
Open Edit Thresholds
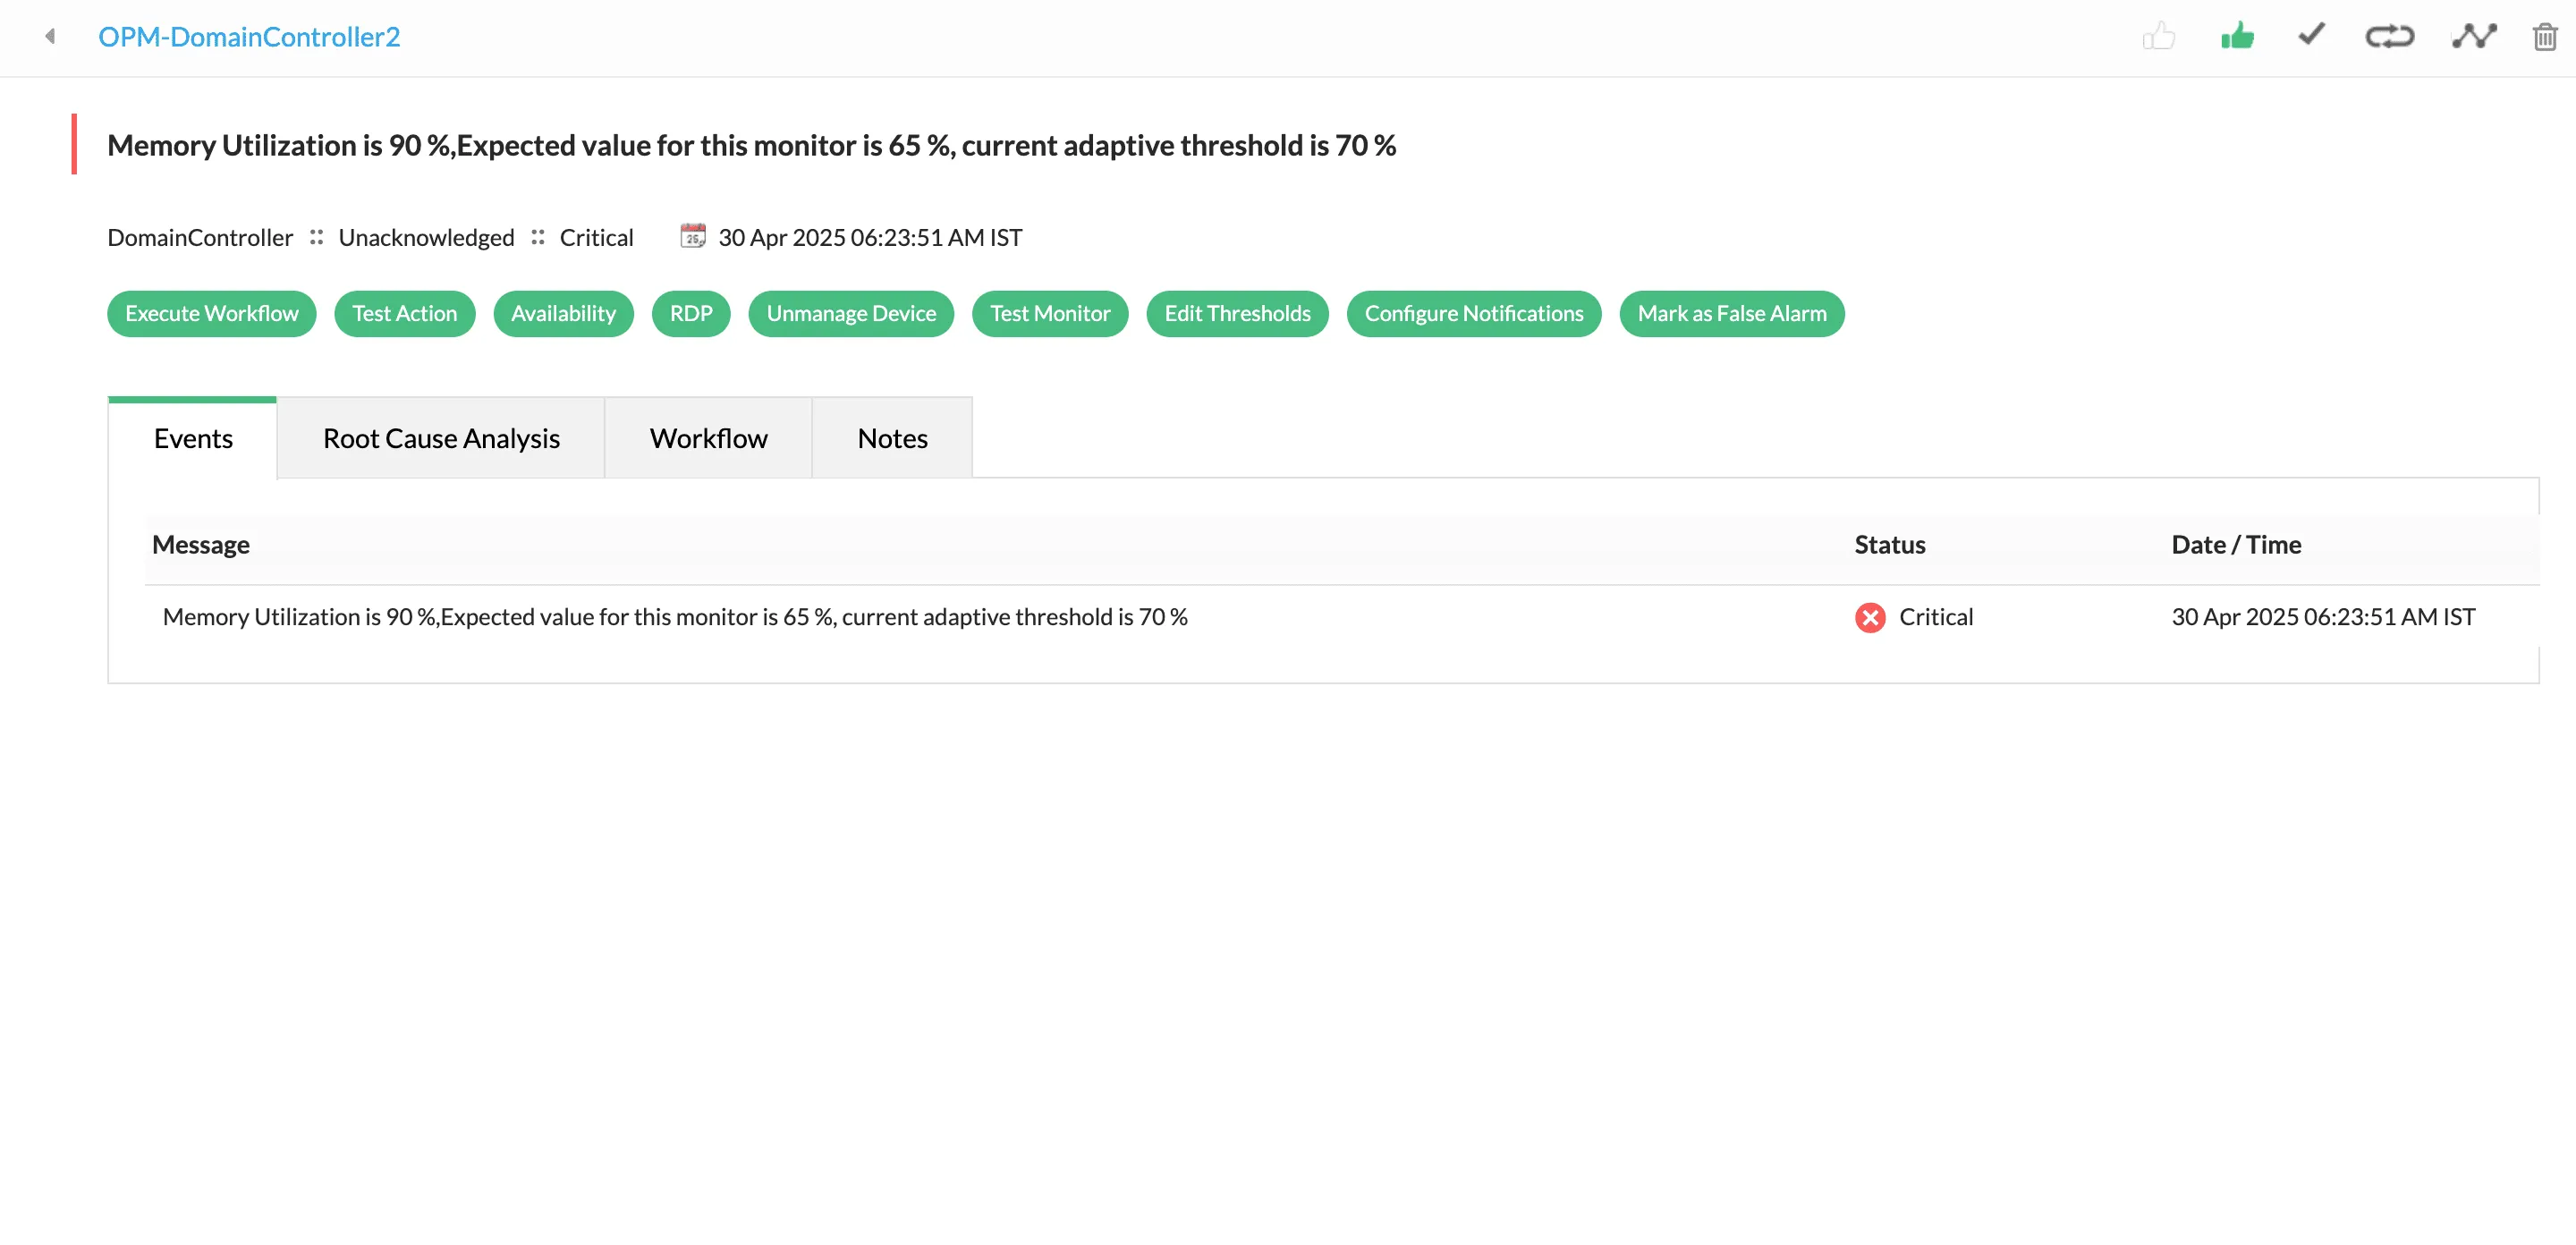coord(1237,313)
